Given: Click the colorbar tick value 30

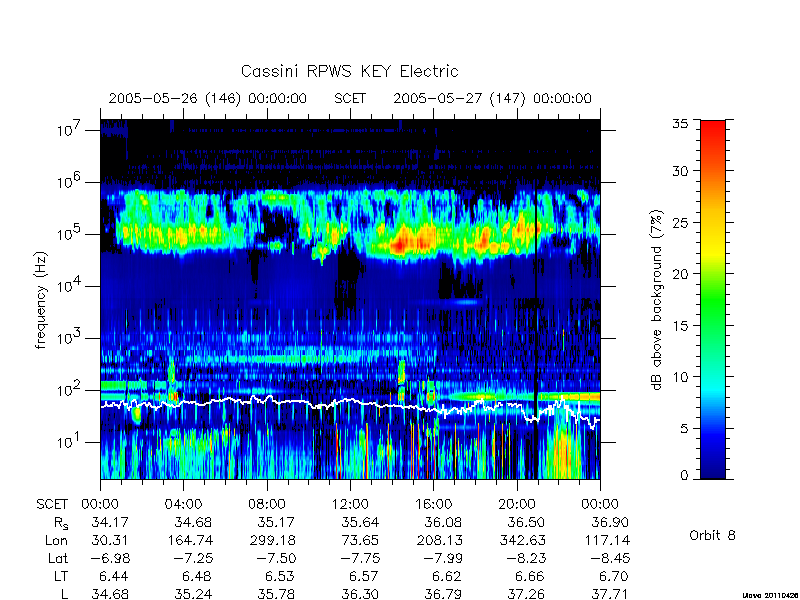Looking at the screenshot, I should point(681,171).
